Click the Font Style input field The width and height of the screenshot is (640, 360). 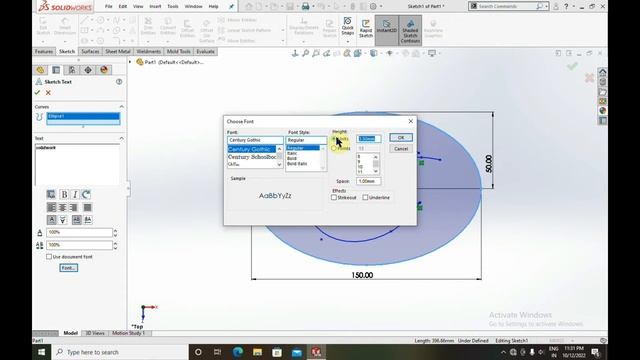tap(306, 140)
